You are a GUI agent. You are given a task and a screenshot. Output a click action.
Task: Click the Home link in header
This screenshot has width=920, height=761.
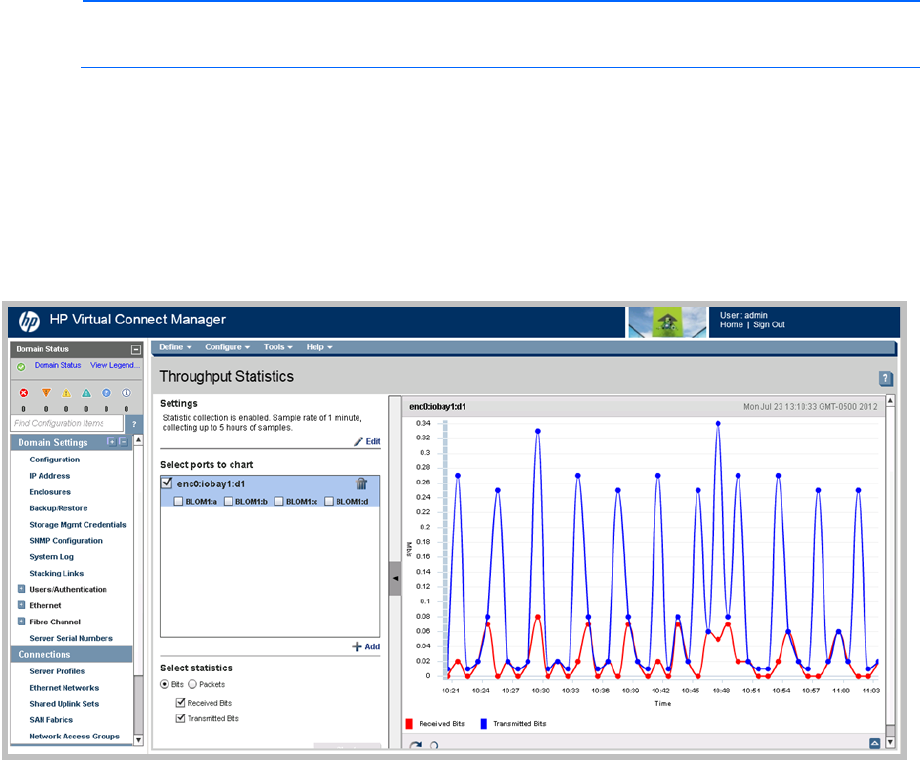[x=731, y=324]
